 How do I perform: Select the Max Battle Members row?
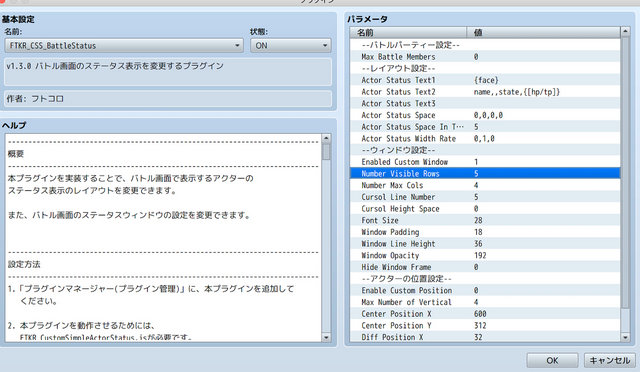point(485,57)
